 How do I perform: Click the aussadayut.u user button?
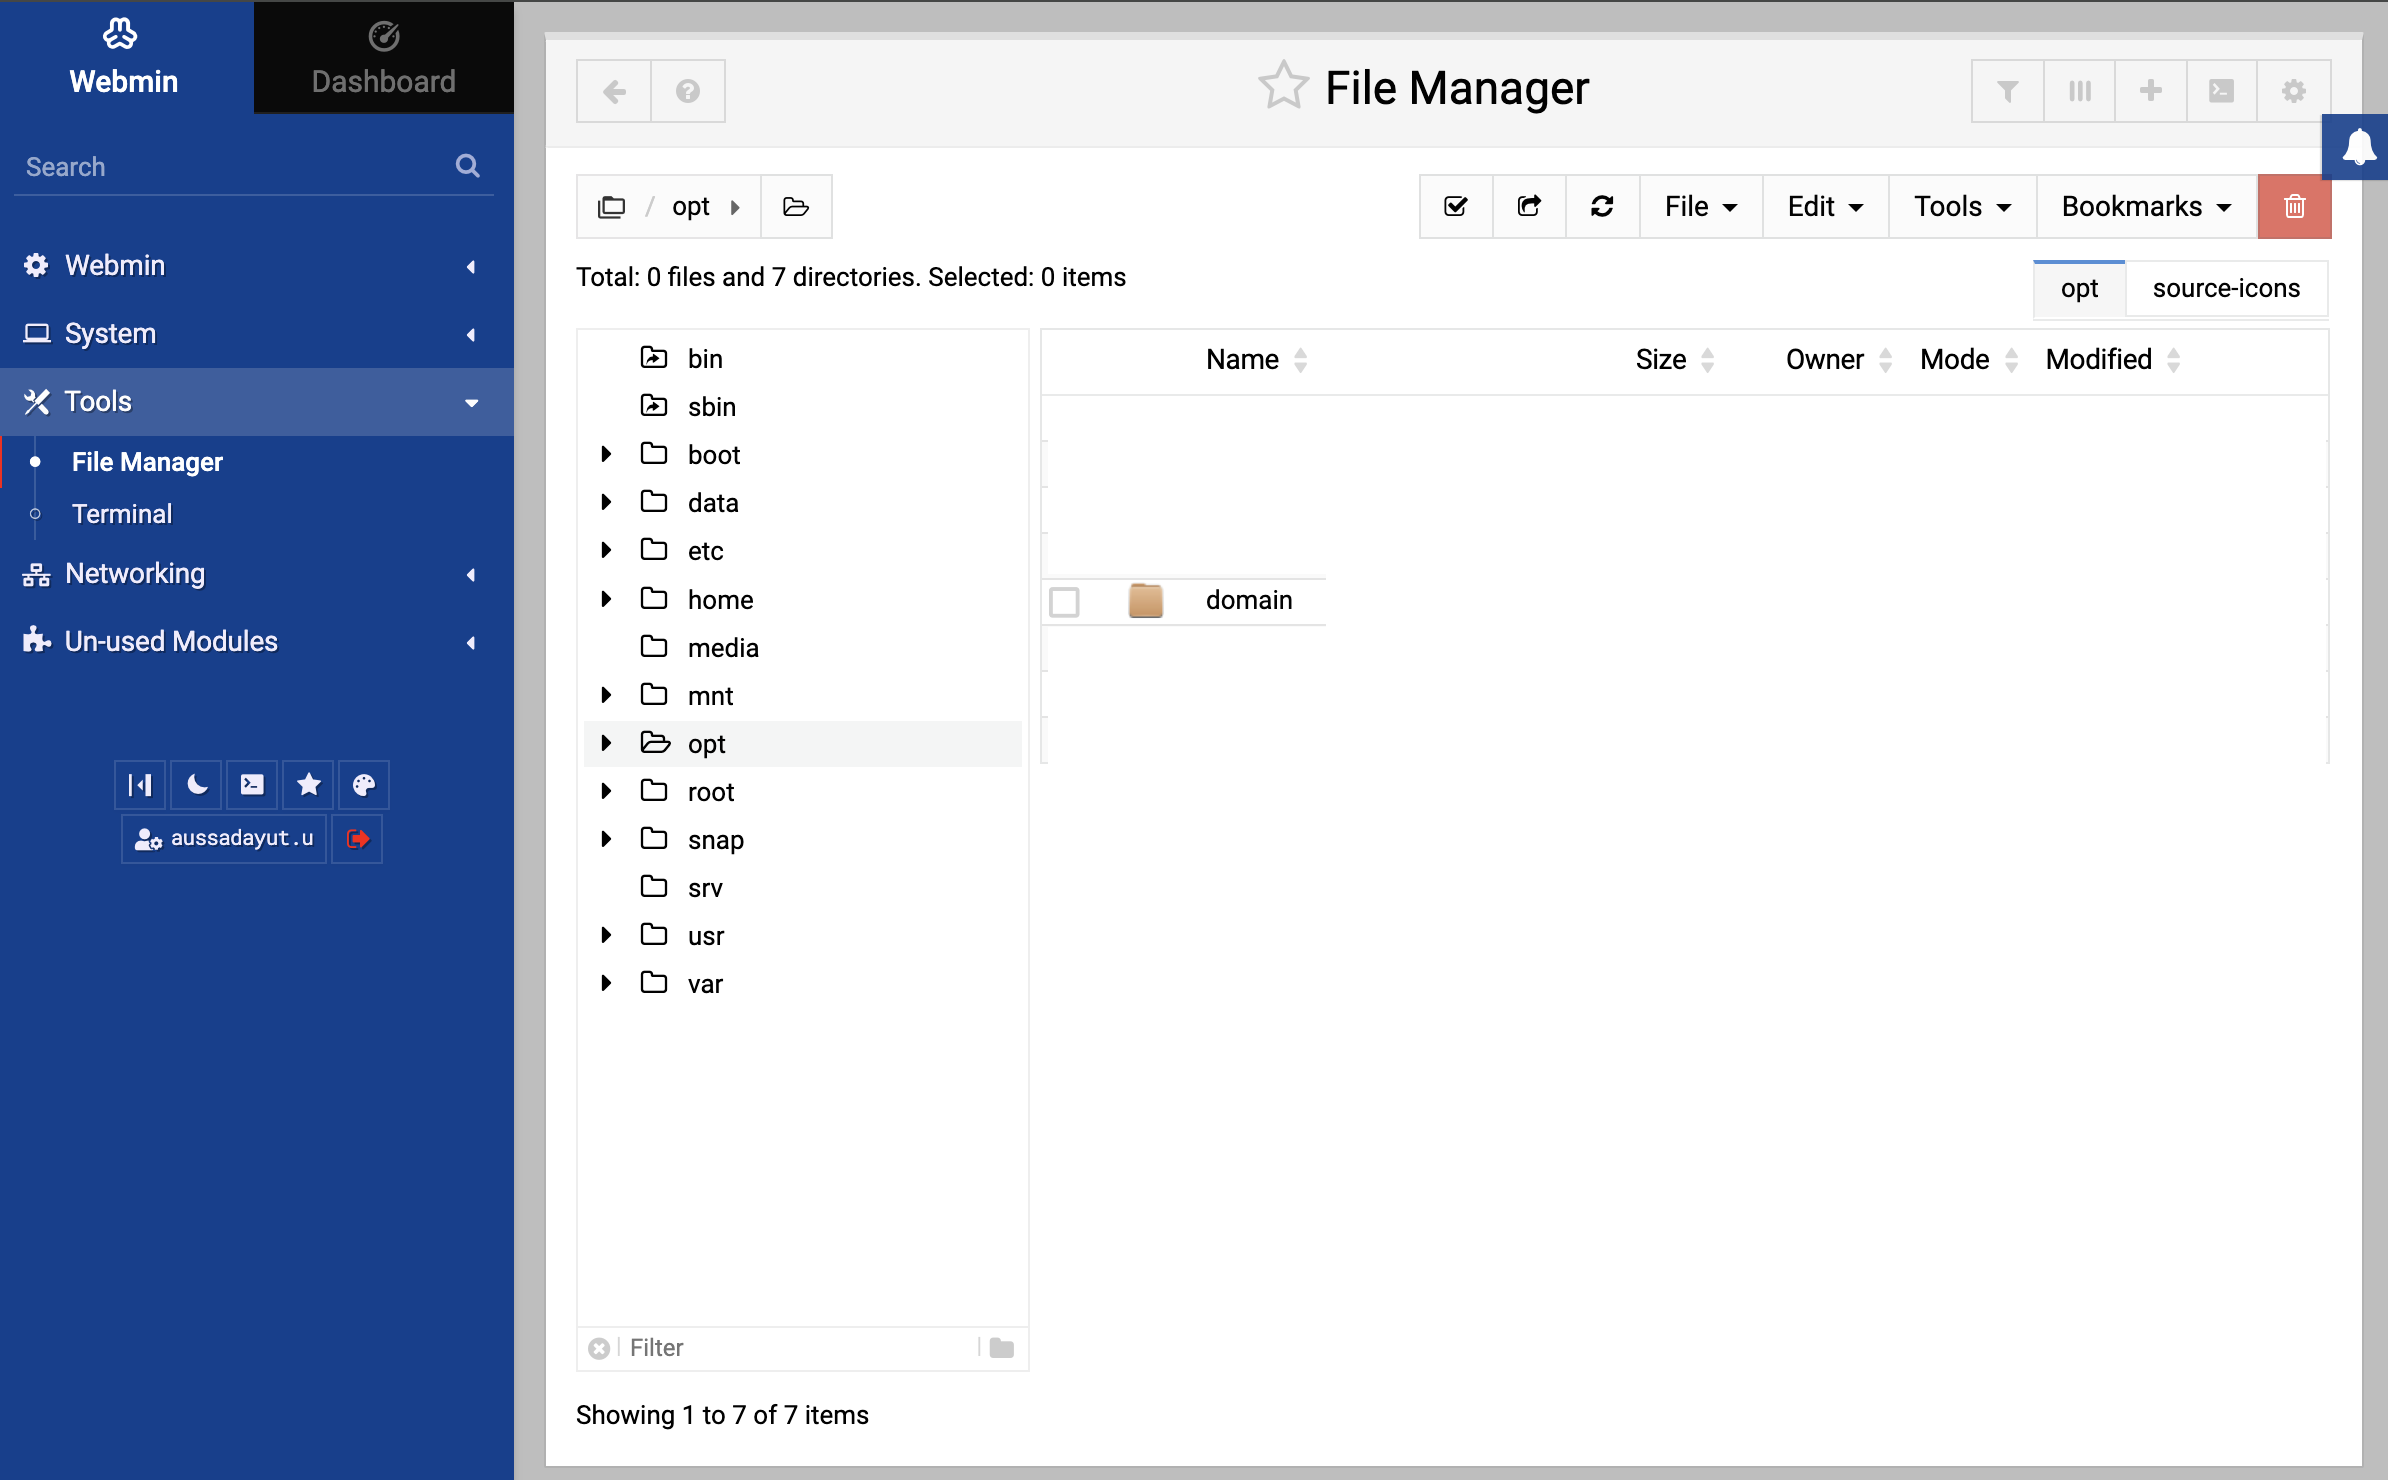225,838
